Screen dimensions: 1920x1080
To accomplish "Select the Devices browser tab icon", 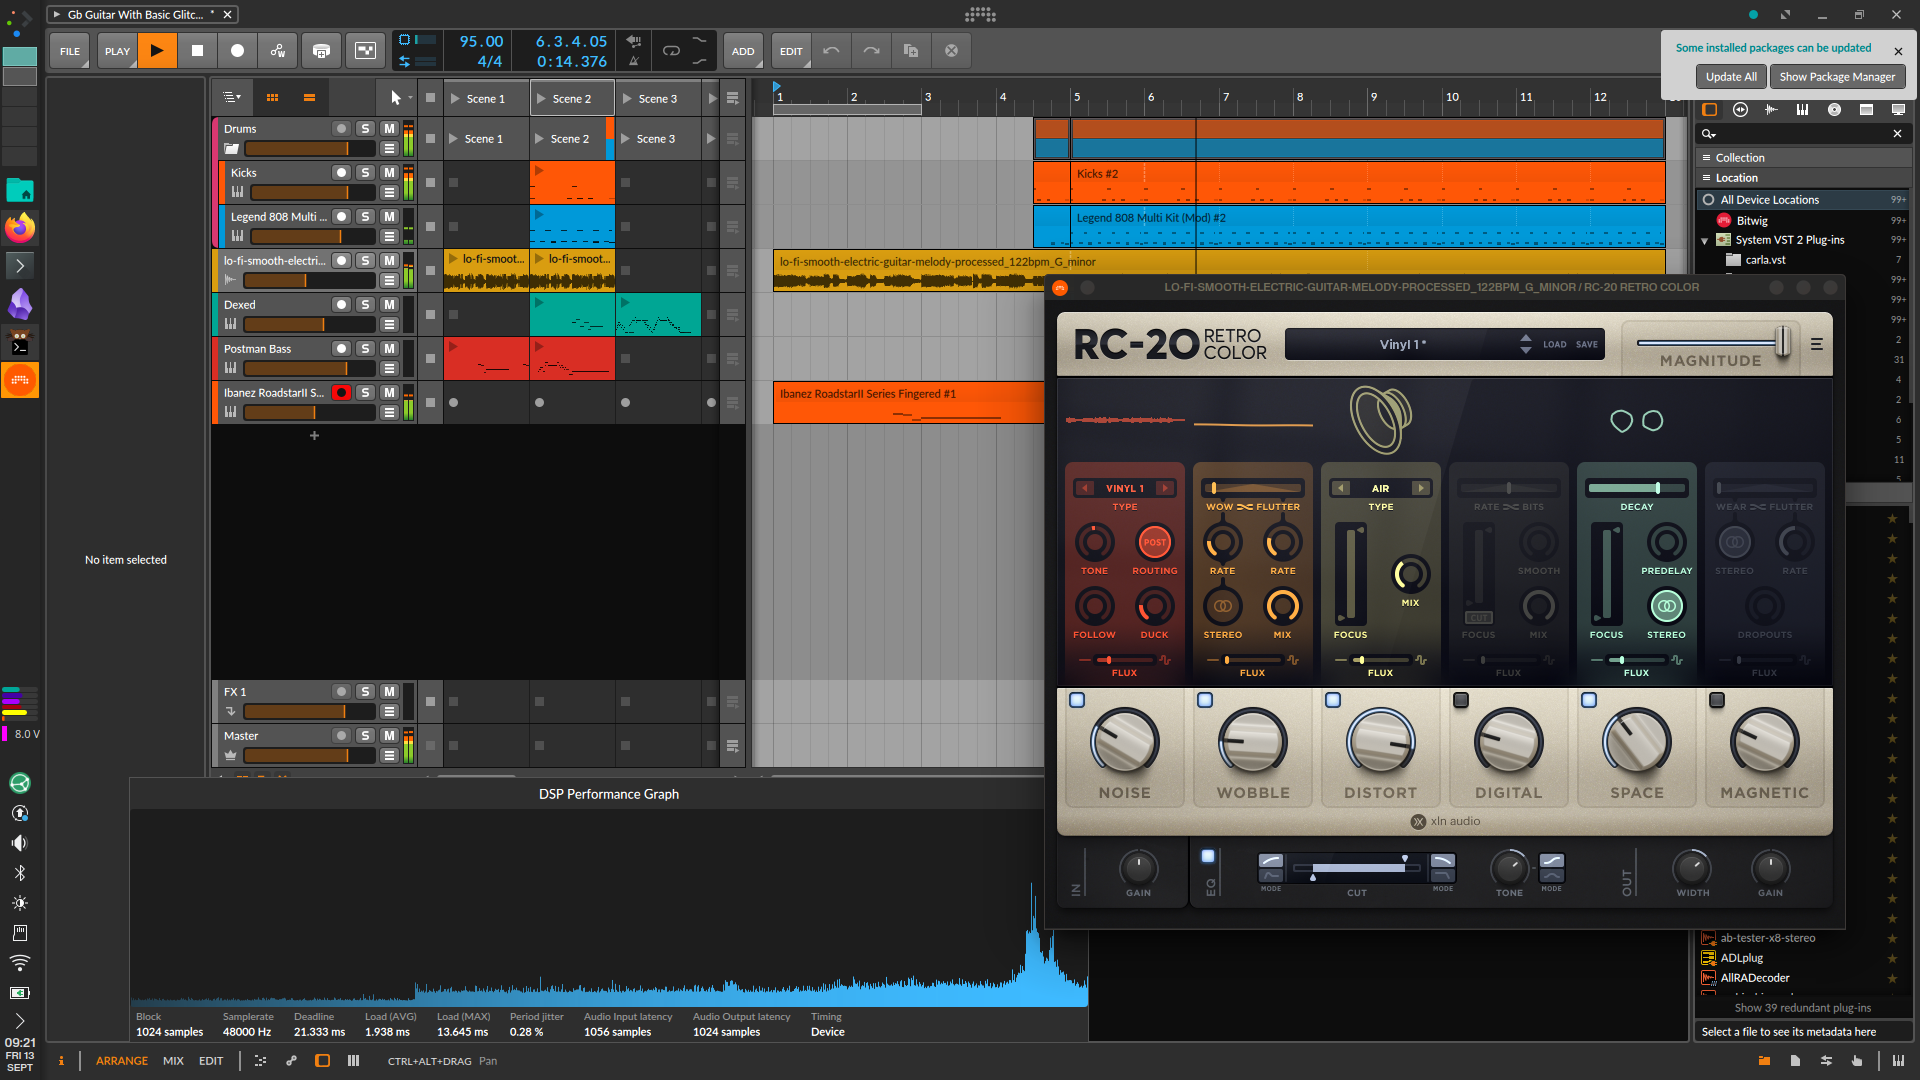I will click(1710, 110).
